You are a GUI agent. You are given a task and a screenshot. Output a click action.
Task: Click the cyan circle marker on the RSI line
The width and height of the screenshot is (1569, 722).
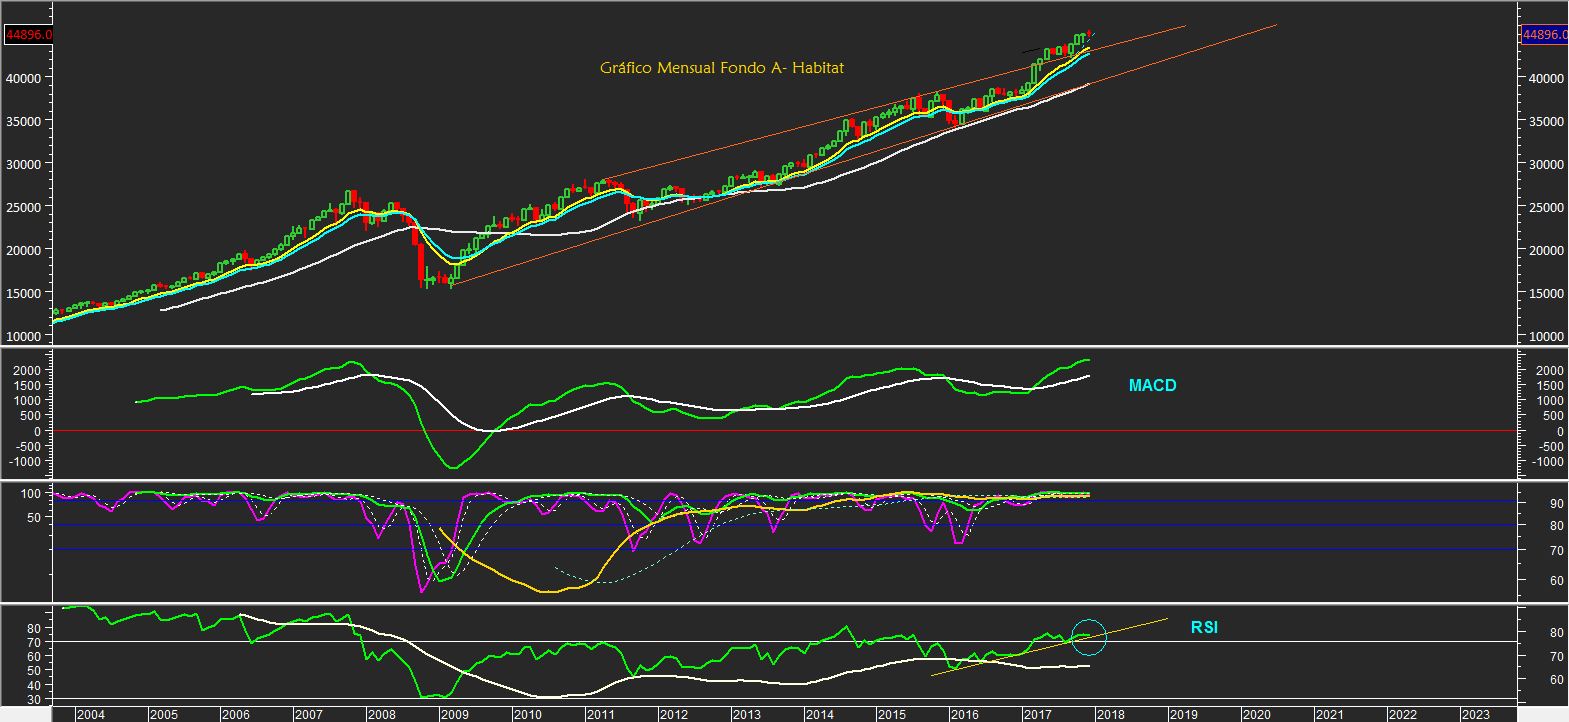point(1088,638)
